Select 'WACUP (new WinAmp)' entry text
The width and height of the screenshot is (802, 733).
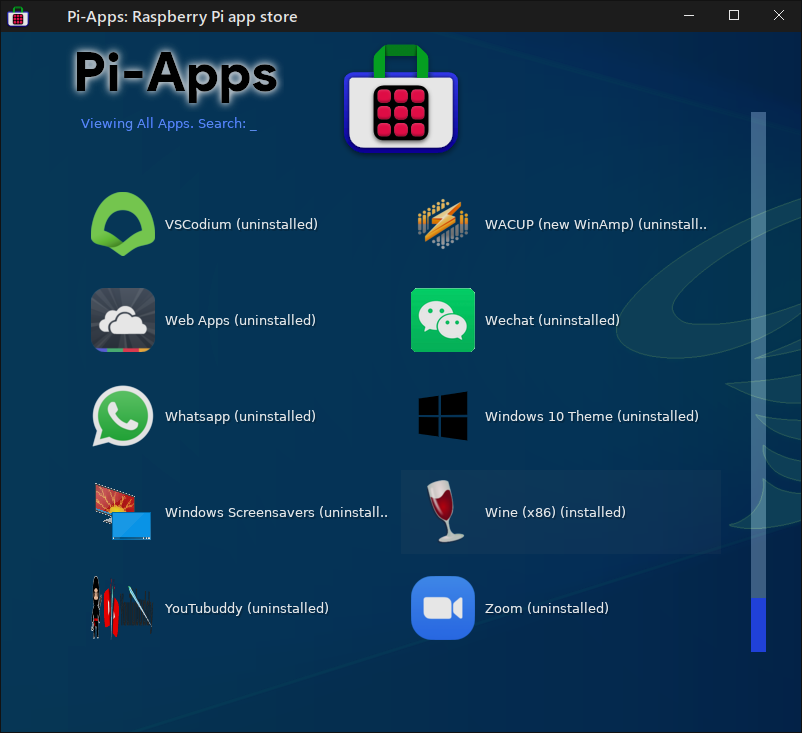click(x=596, y=225)
